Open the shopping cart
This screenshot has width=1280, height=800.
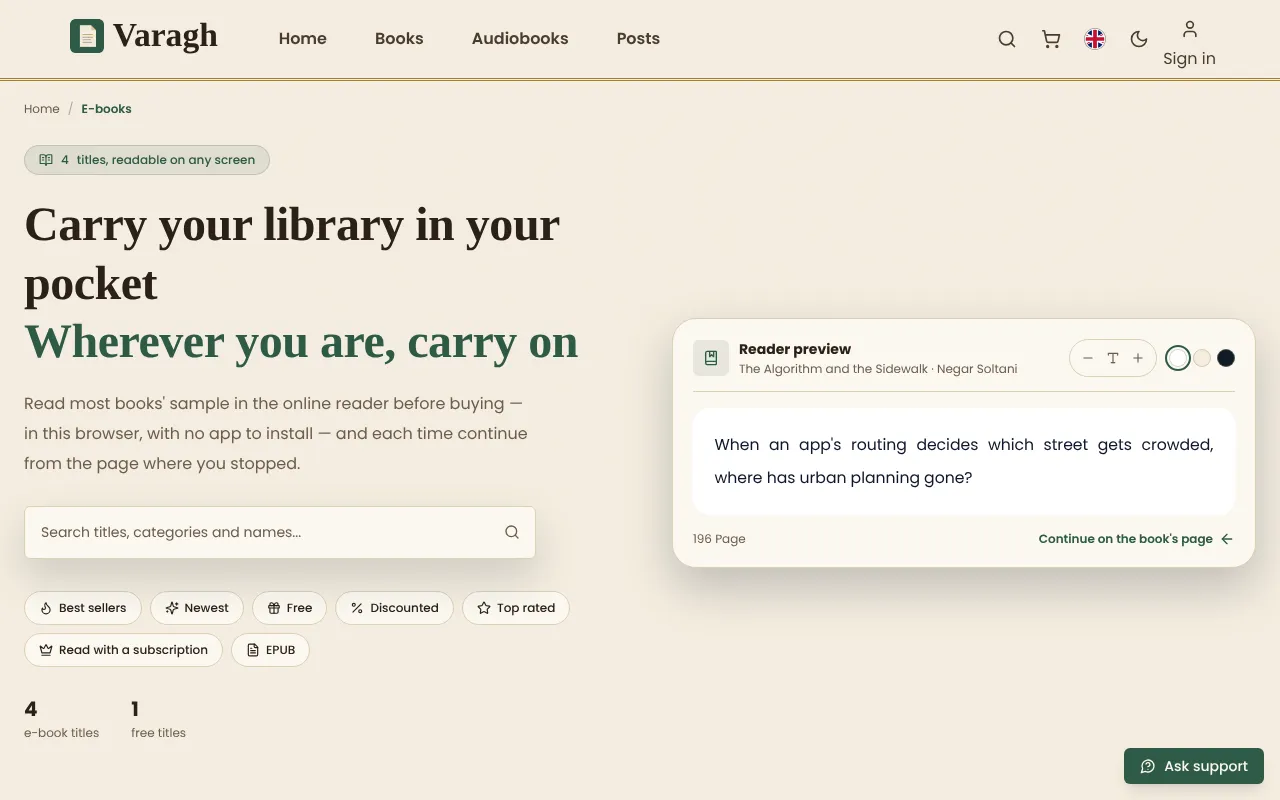(x=1051, y=39)
